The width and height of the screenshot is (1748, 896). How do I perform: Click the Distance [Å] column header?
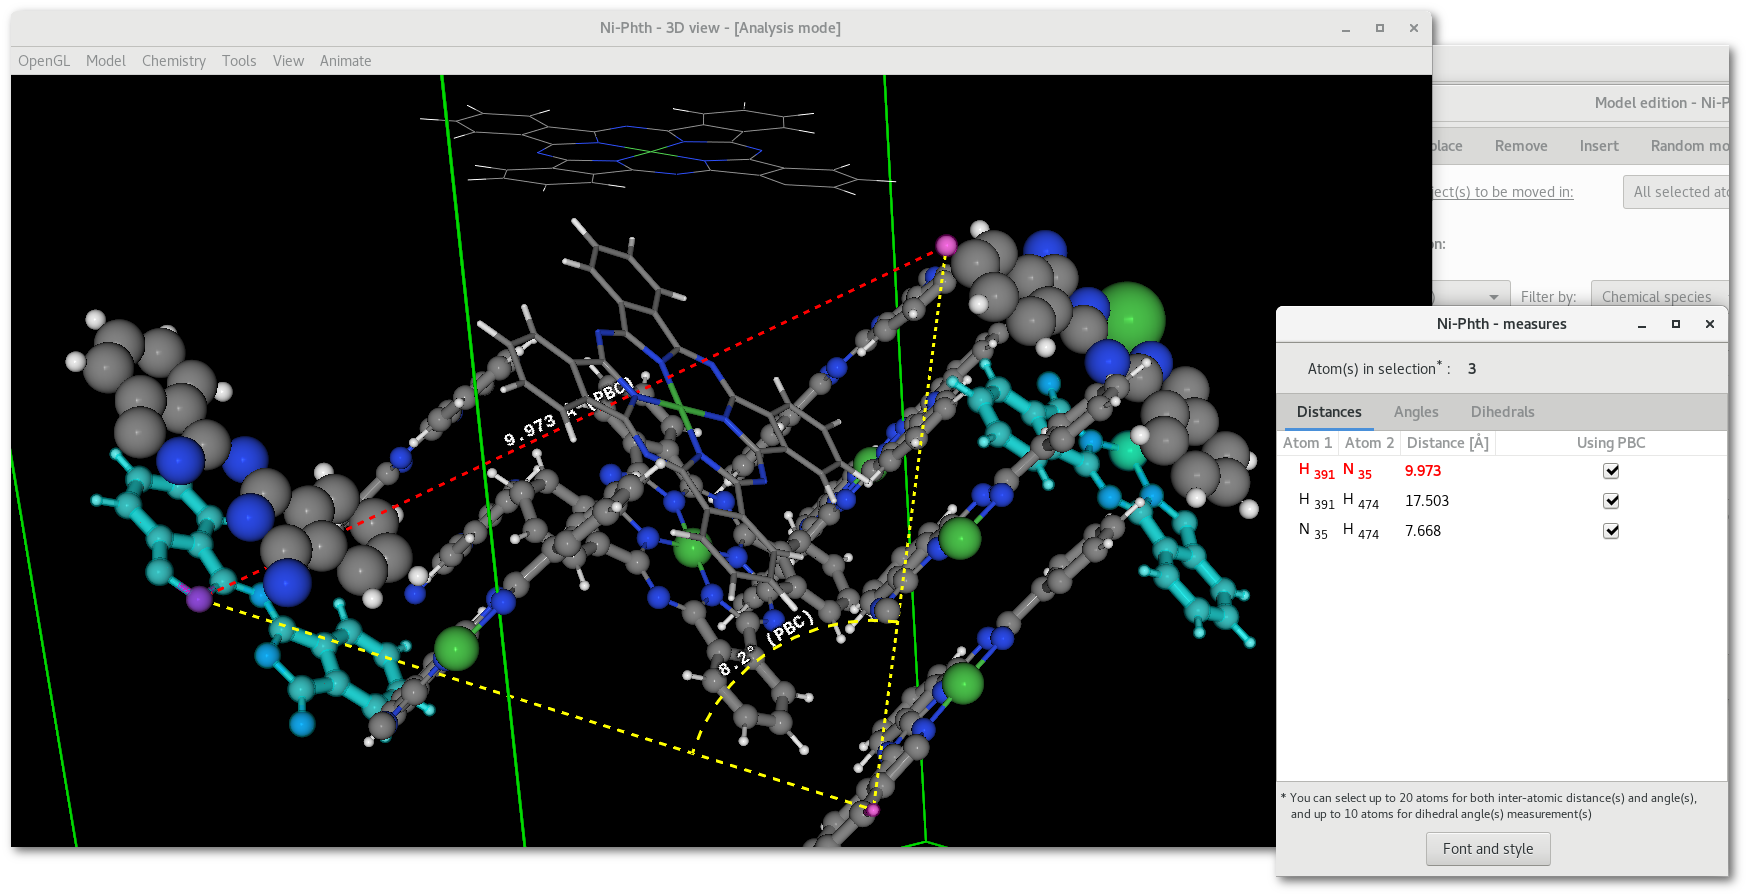1447,443
